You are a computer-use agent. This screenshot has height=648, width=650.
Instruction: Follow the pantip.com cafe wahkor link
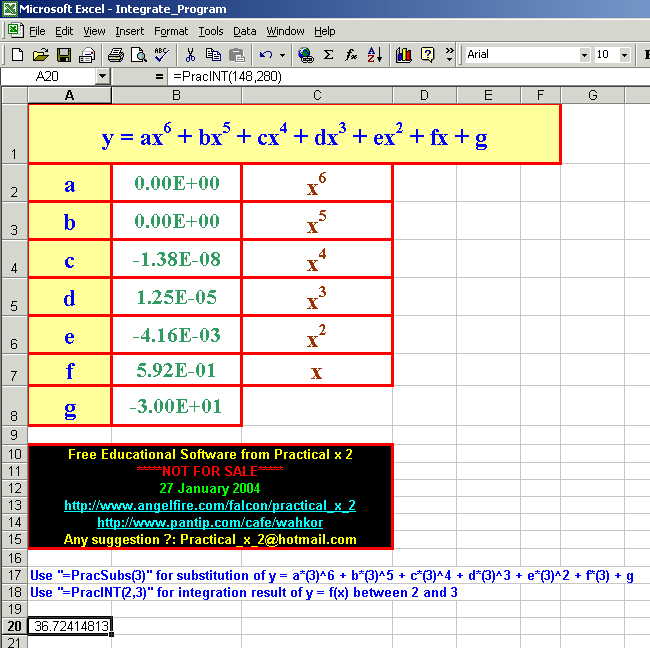[x=209, y=522]
